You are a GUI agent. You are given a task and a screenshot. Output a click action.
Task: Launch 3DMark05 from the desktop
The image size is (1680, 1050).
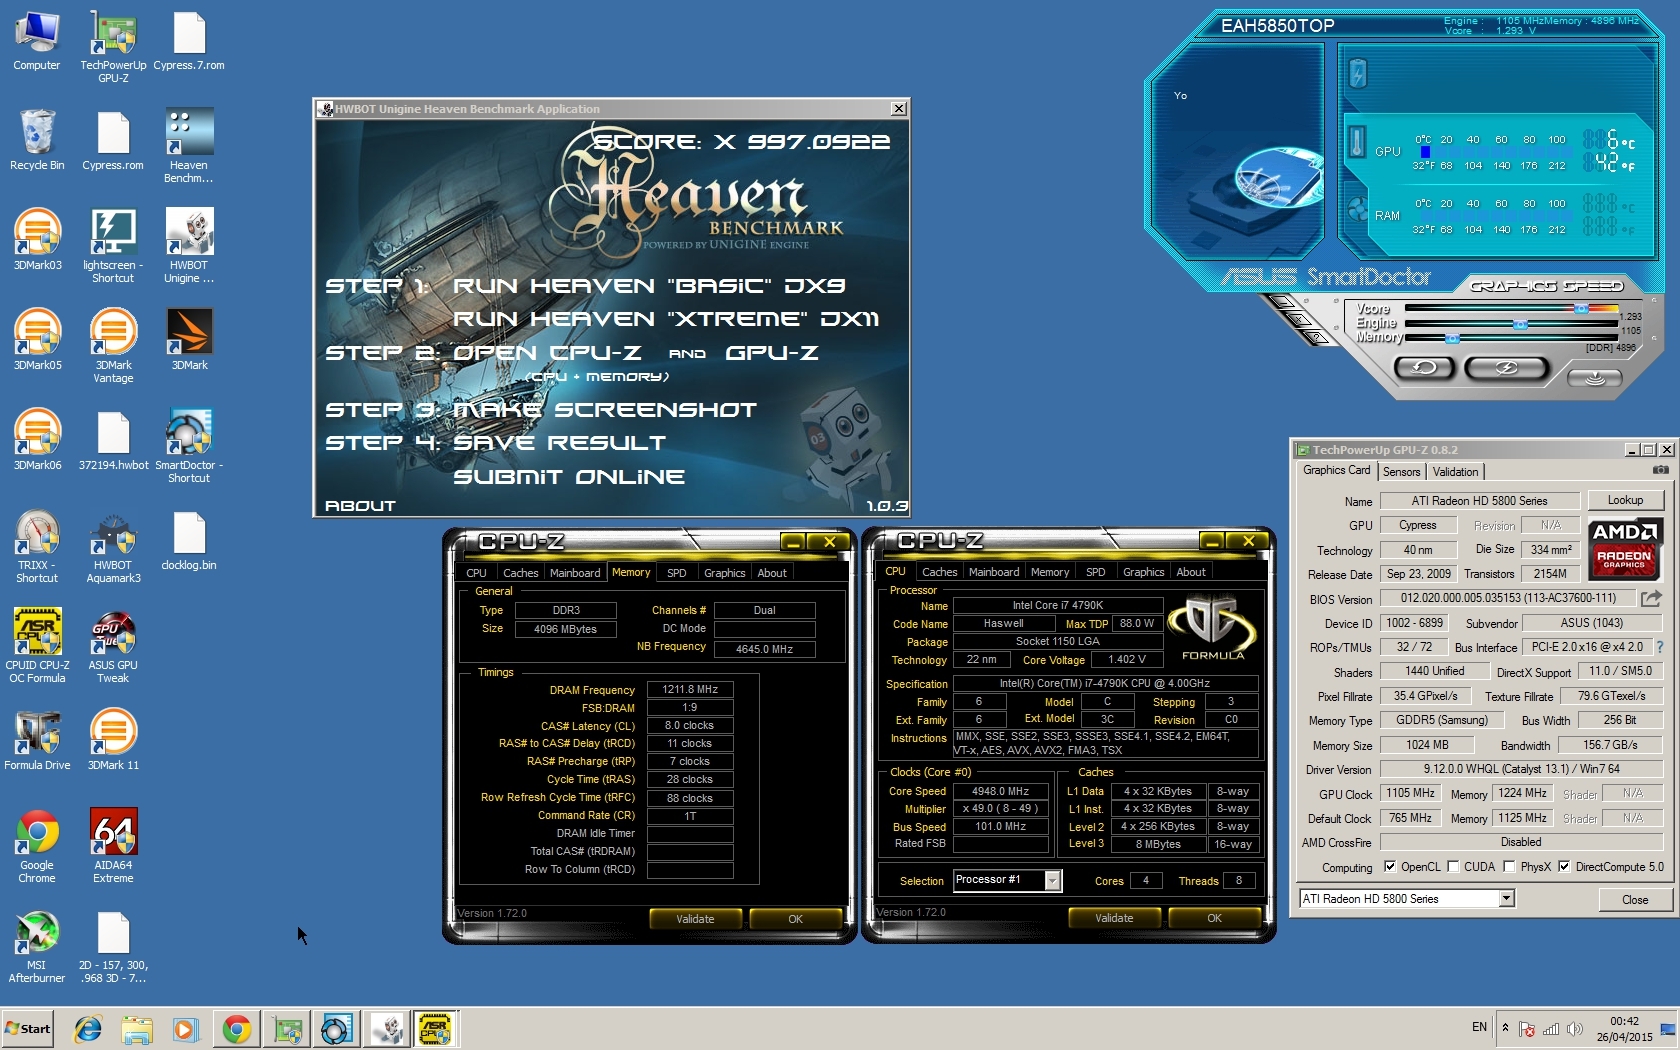tap(37, 340)
